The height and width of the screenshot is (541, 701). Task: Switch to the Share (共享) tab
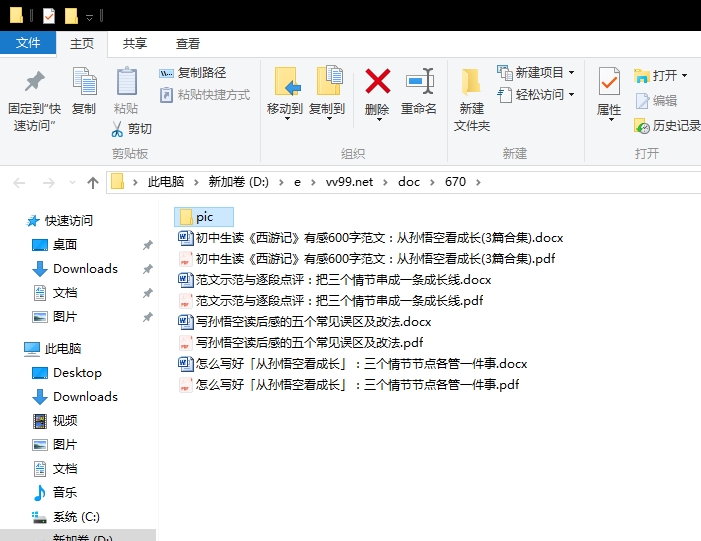[135, 44]
